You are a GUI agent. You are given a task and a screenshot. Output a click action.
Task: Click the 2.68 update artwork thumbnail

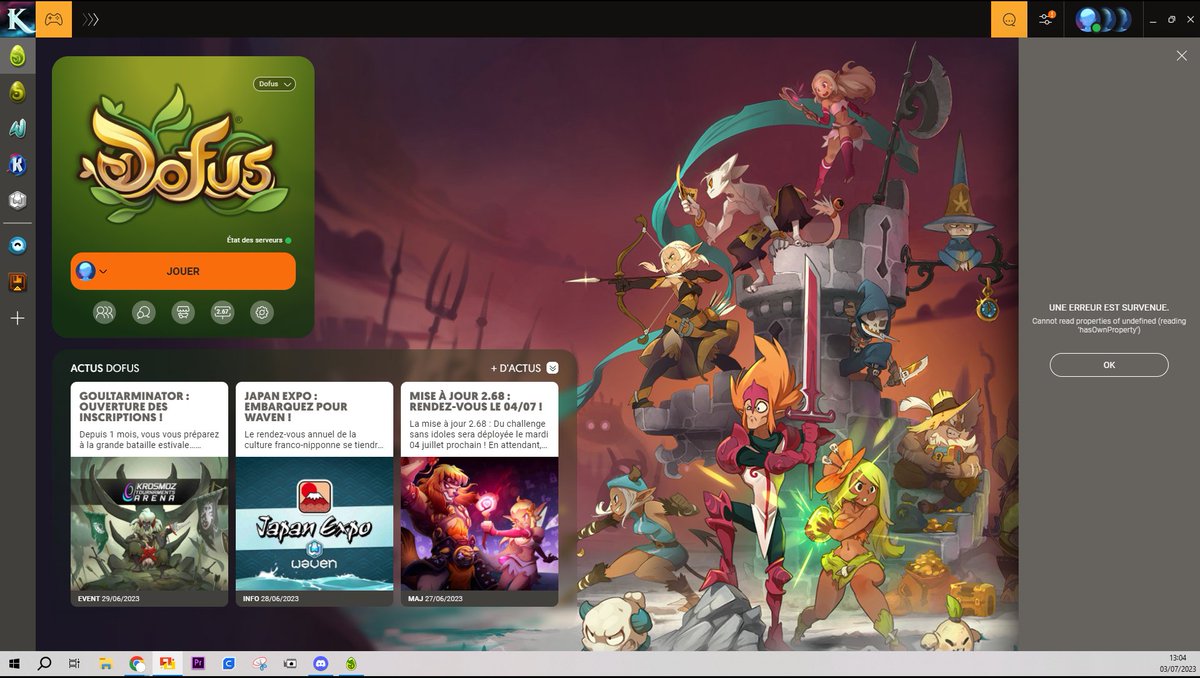pos(480,524)
